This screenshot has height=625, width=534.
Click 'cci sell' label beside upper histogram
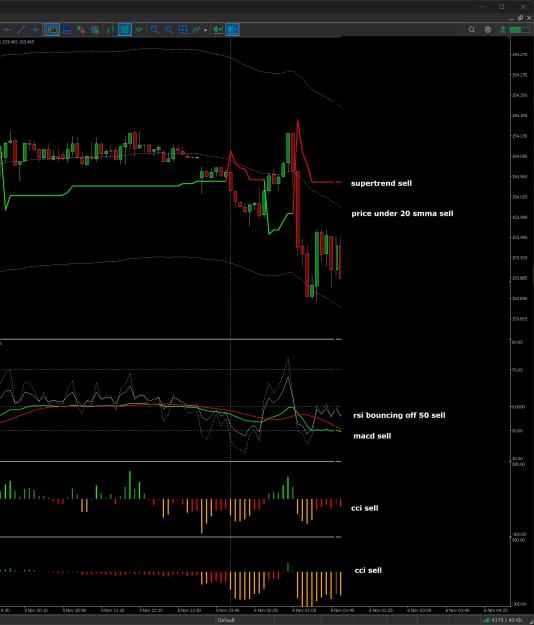click(x=365, y=508)
